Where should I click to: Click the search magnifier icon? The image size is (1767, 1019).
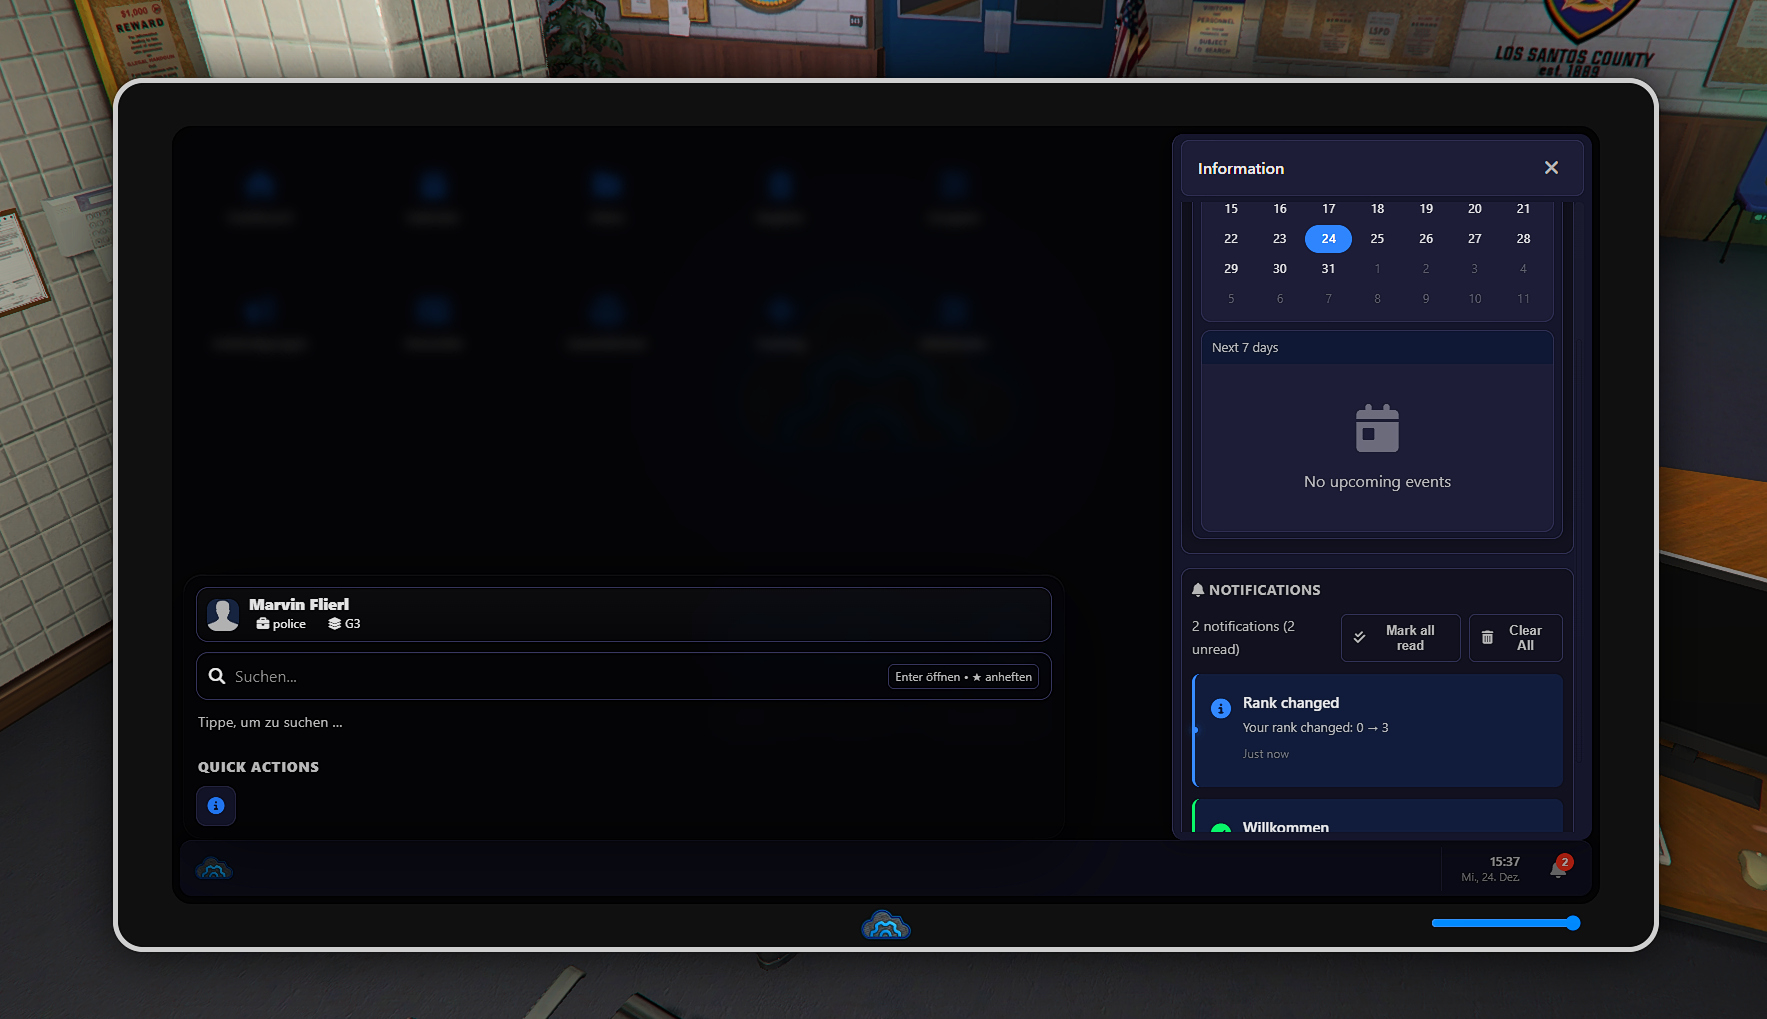[217, 677]
